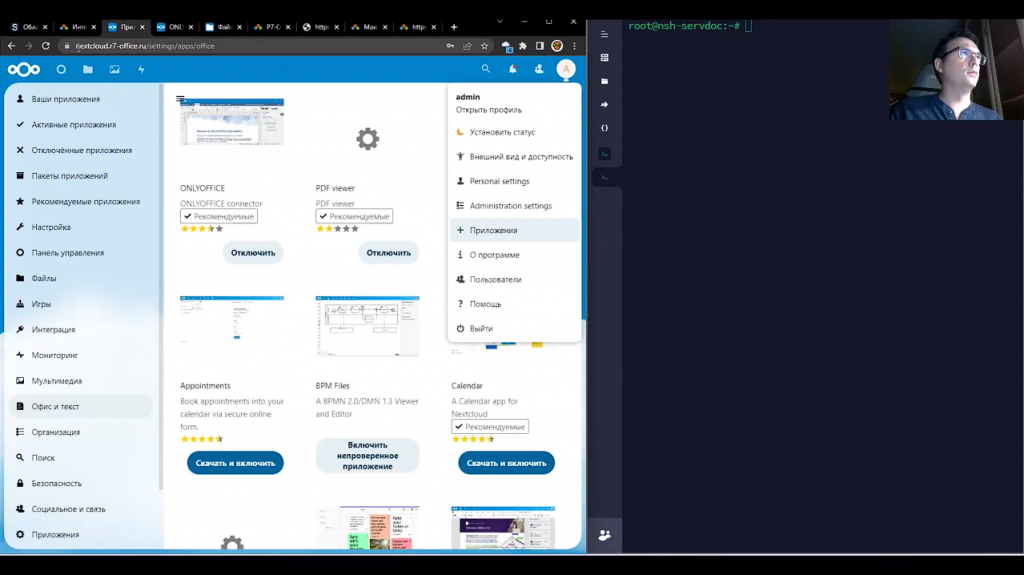Click Скачать и включить for Calendar
Viewport: 1024px width, 575px height.
click(506, 463)
